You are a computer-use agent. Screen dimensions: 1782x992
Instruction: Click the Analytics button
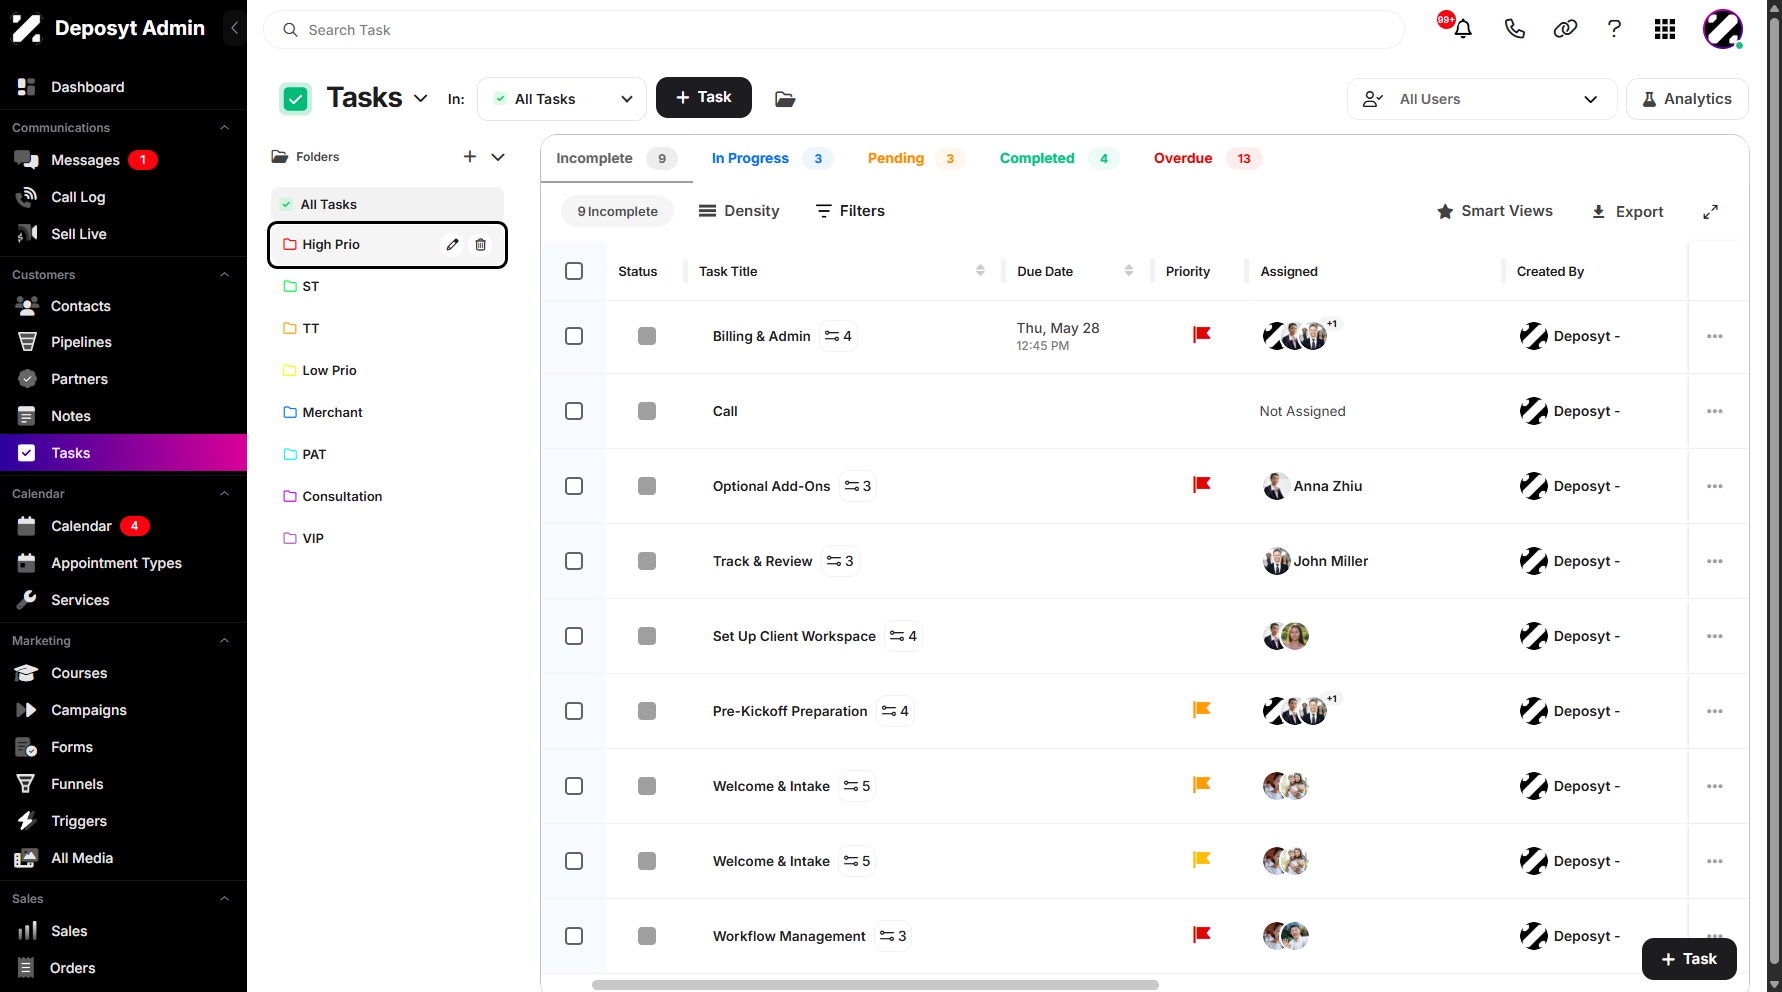pyautogui.click(x=1687, y=99)
